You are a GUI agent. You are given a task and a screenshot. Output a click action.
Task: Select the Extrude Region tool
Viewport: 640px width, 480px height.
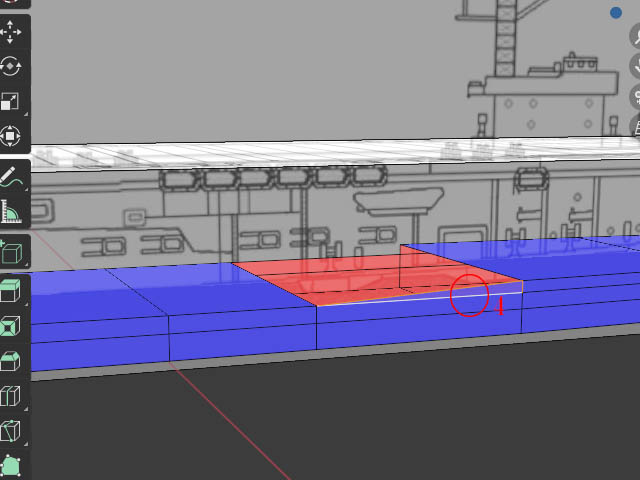tap(11, 291)
